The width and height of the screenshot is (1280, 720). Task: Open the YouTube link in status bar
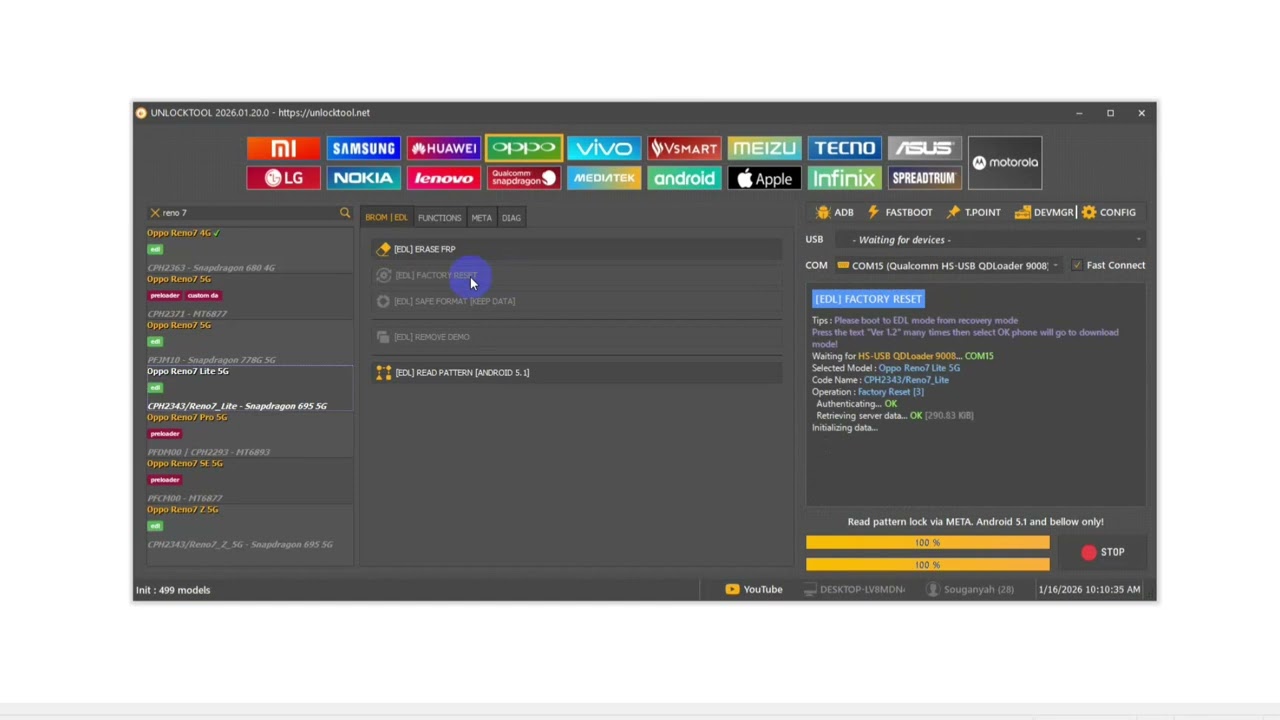pos(754,590)
